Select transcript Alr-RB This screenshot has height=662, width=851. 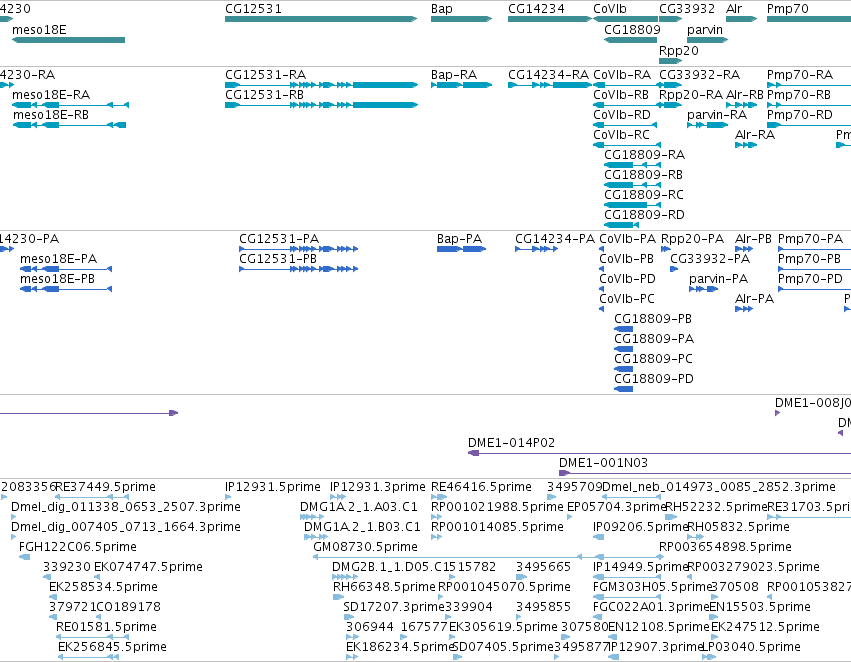745,95
